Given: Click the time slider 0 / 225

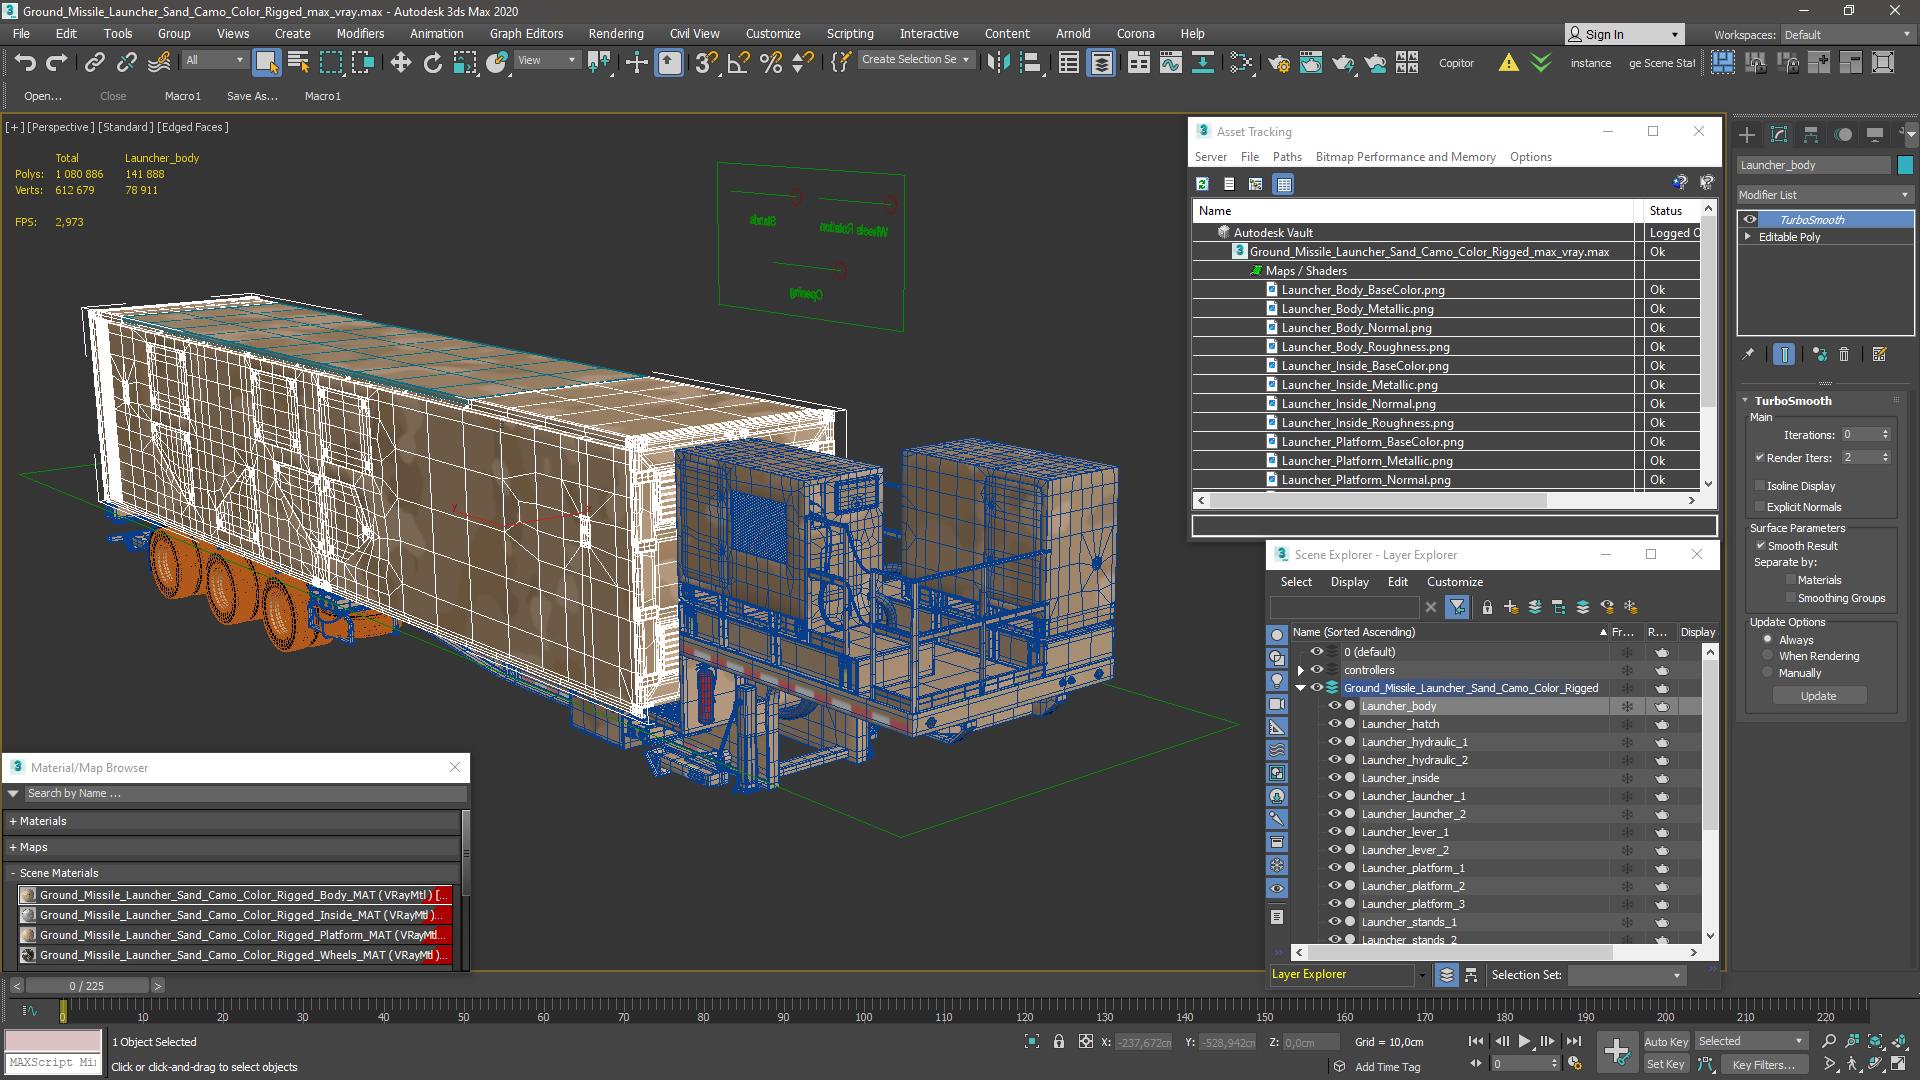Looking at the screenshot, I should pos(87,986).
